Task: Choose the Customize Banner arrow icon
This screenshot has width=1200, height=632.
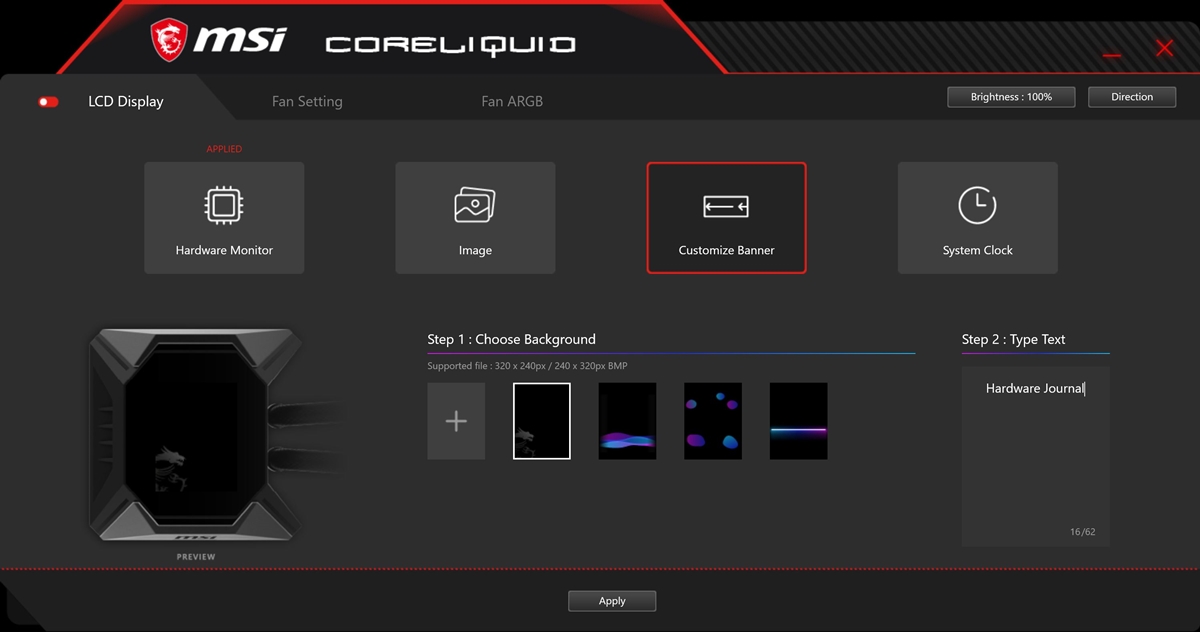Action: (726, 207)
